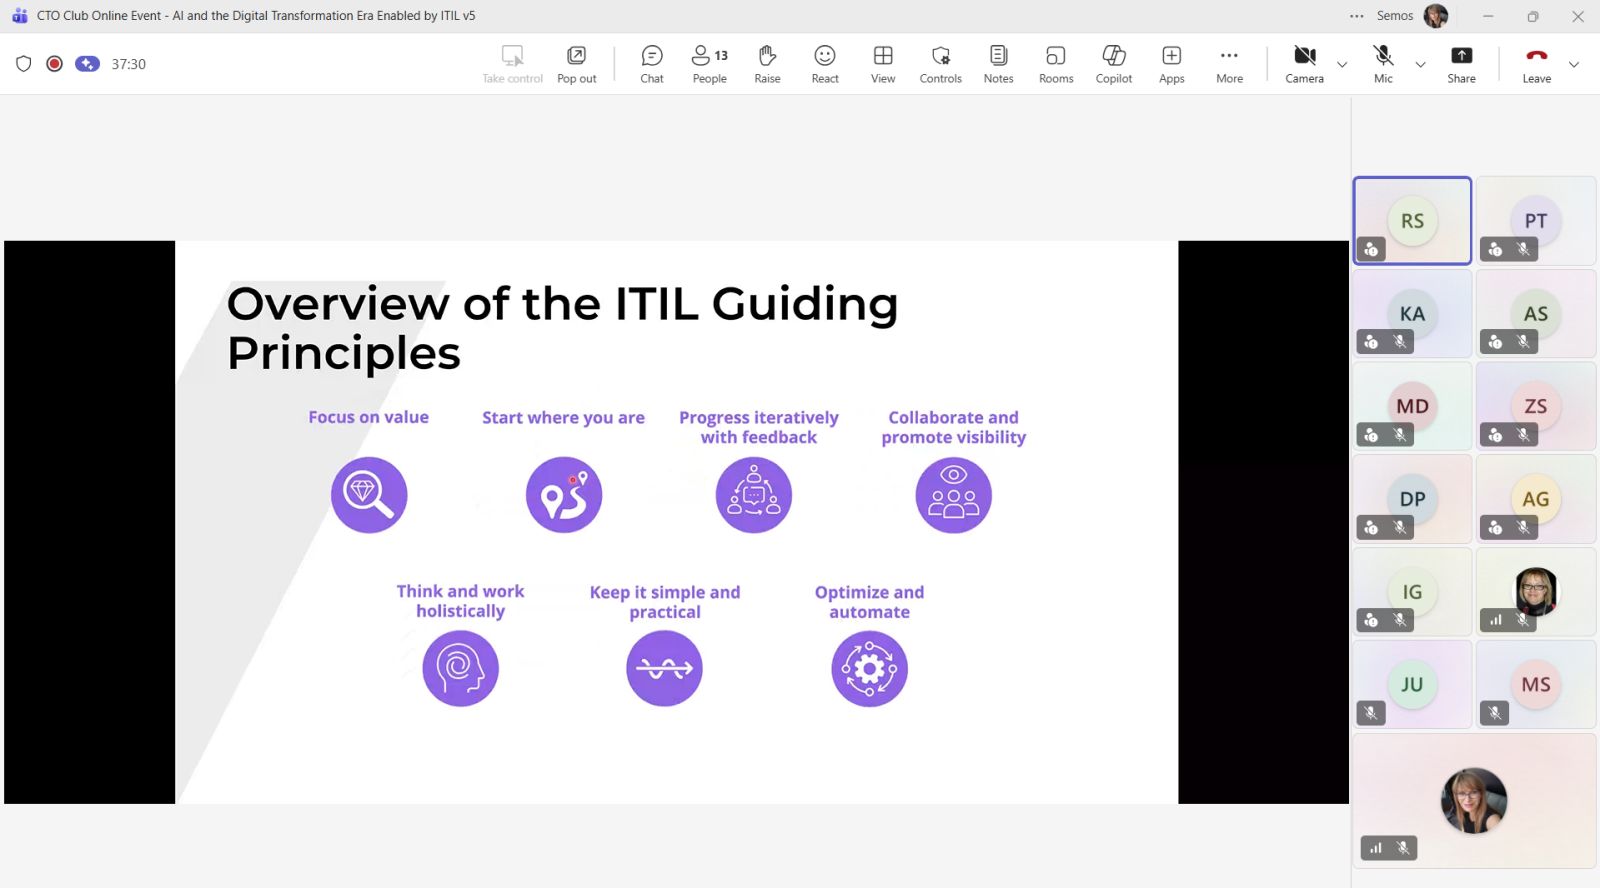Open the Apps menu
The image size is (1600, 888).
tap(1172, 64)
